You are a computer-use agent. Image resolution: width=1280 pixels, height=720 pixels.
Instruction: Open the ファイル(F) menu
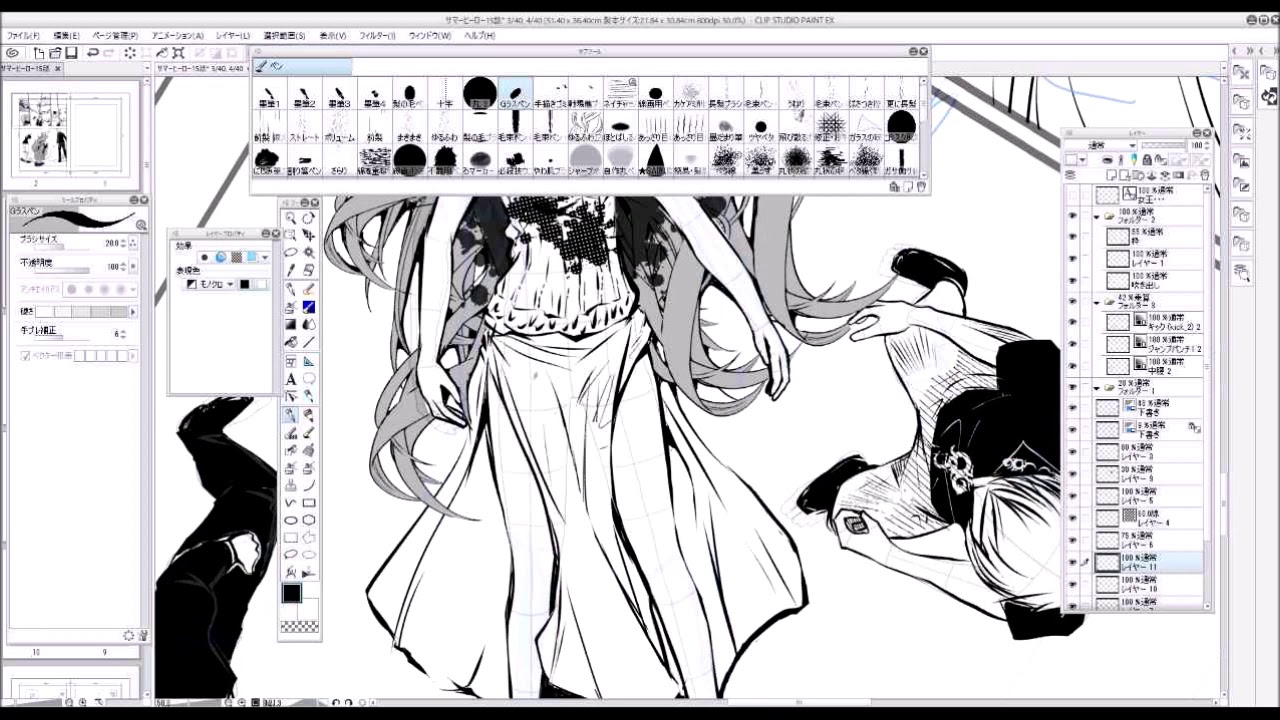click(24, 36)
